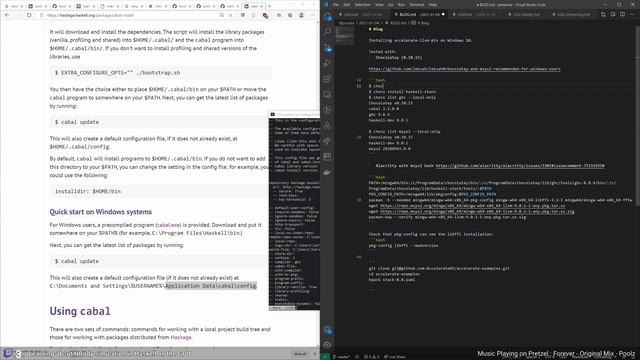Image resolution: width=640 pixels, height=360 pixels.
Task: Open the Selection menu in VS Code
Action: click(362, 4)
